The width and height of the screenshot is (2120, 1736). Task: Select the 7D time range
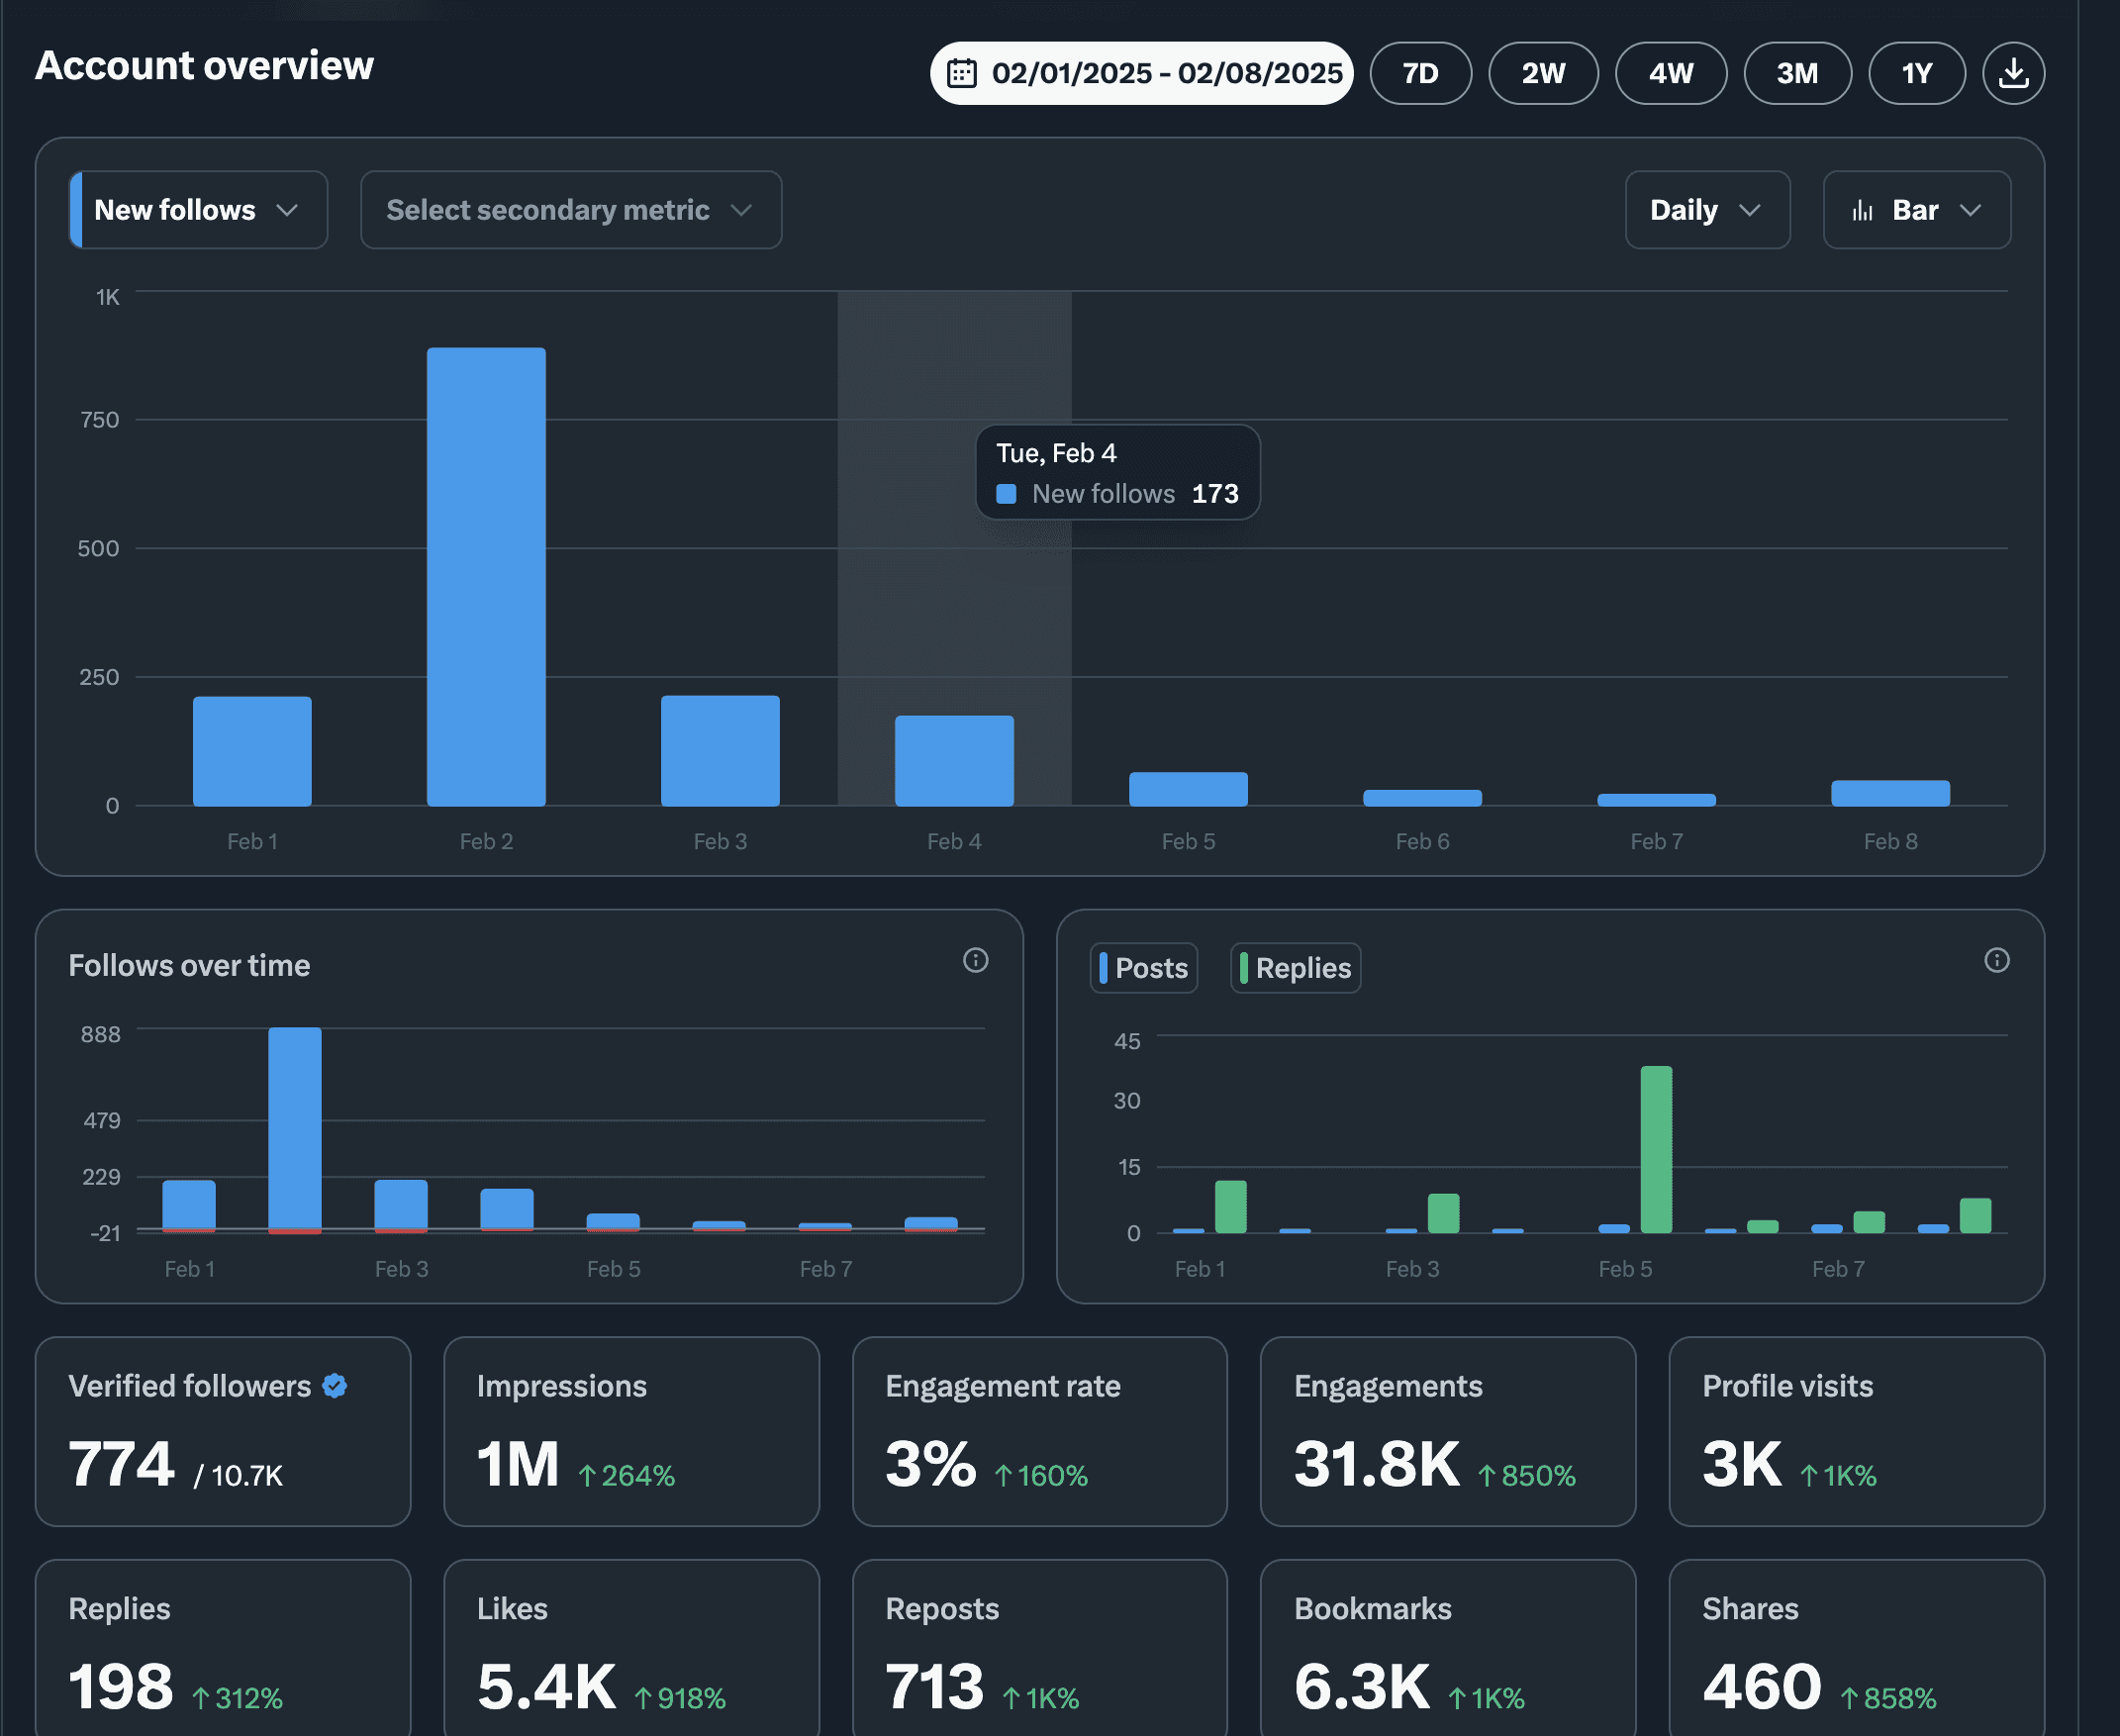1420,73
